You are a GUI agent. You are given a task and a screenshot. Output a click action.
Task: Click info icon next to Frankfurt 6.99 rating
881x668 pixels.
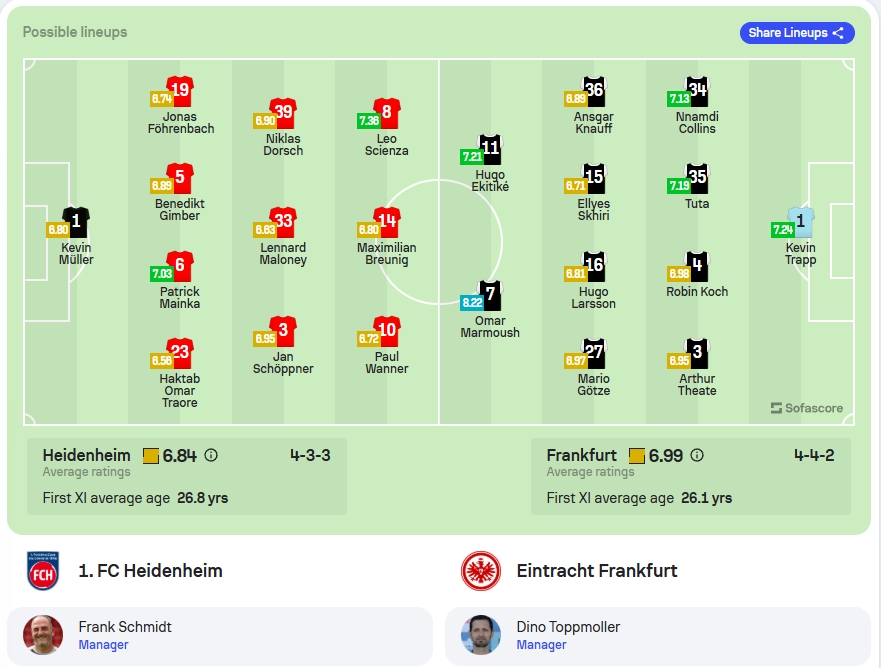pos(697,455)
